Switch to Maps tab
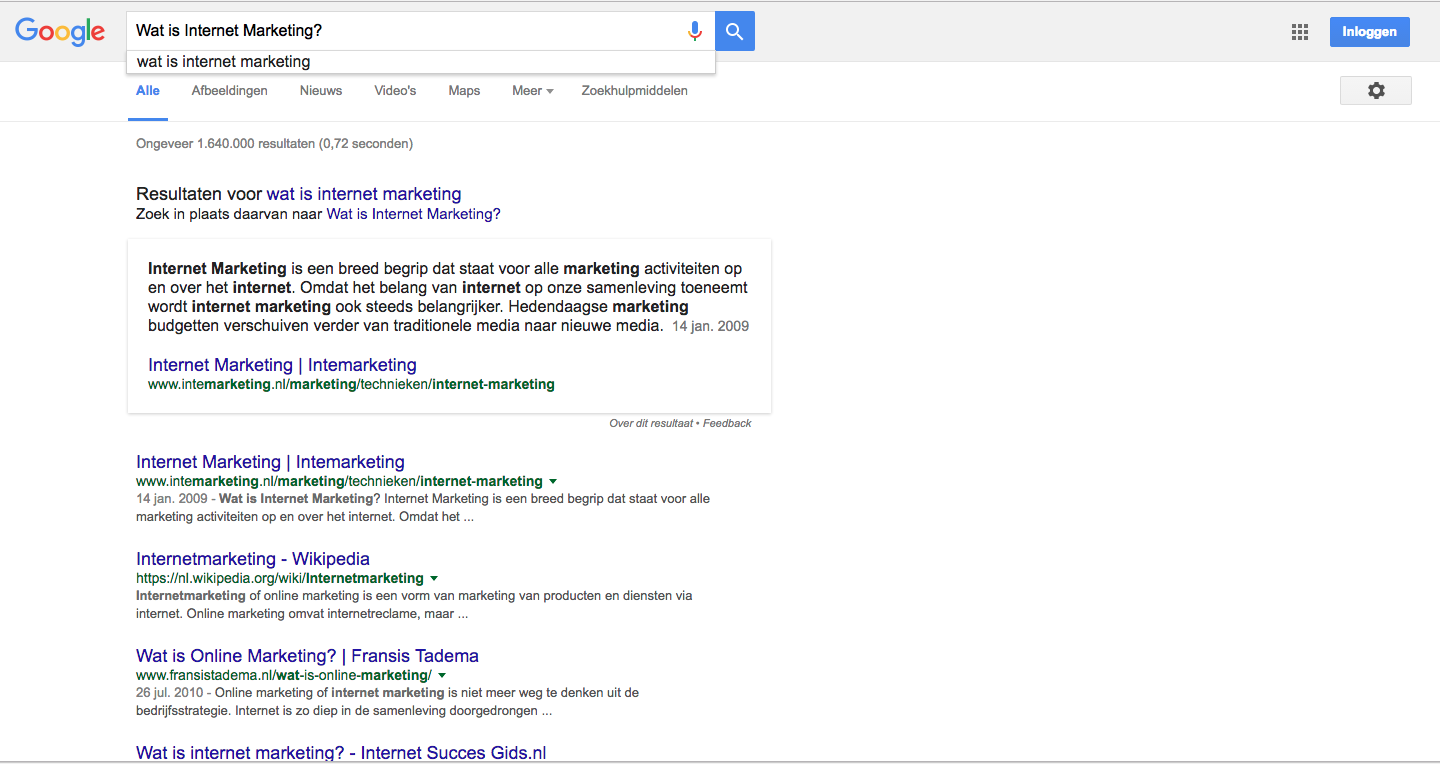The width and height of the screenshot is (1440, 764). [x=464, y=91]
